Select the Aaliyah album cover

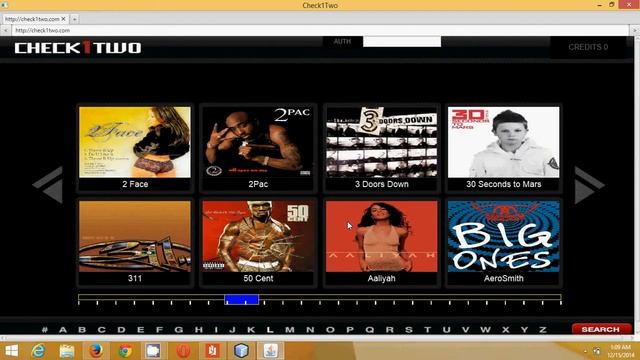pos(381,236)
